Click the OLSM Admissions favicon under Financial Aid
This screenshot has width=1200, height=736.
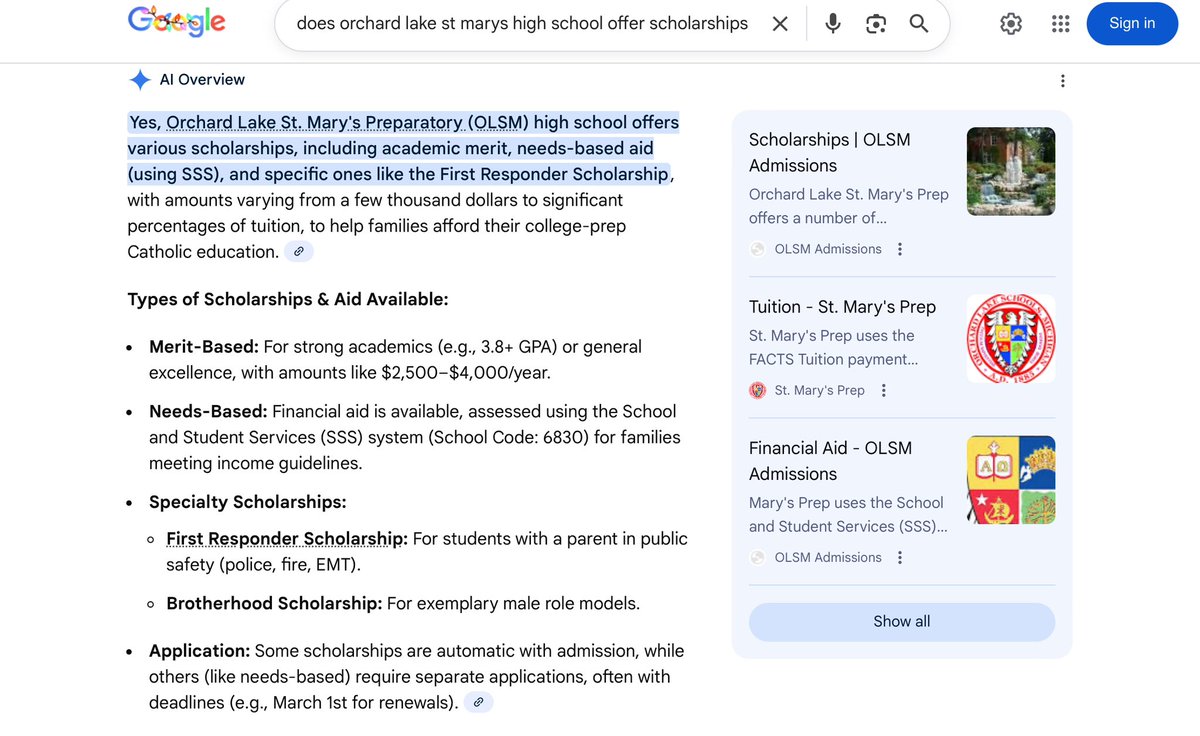(x=758, y=557)
